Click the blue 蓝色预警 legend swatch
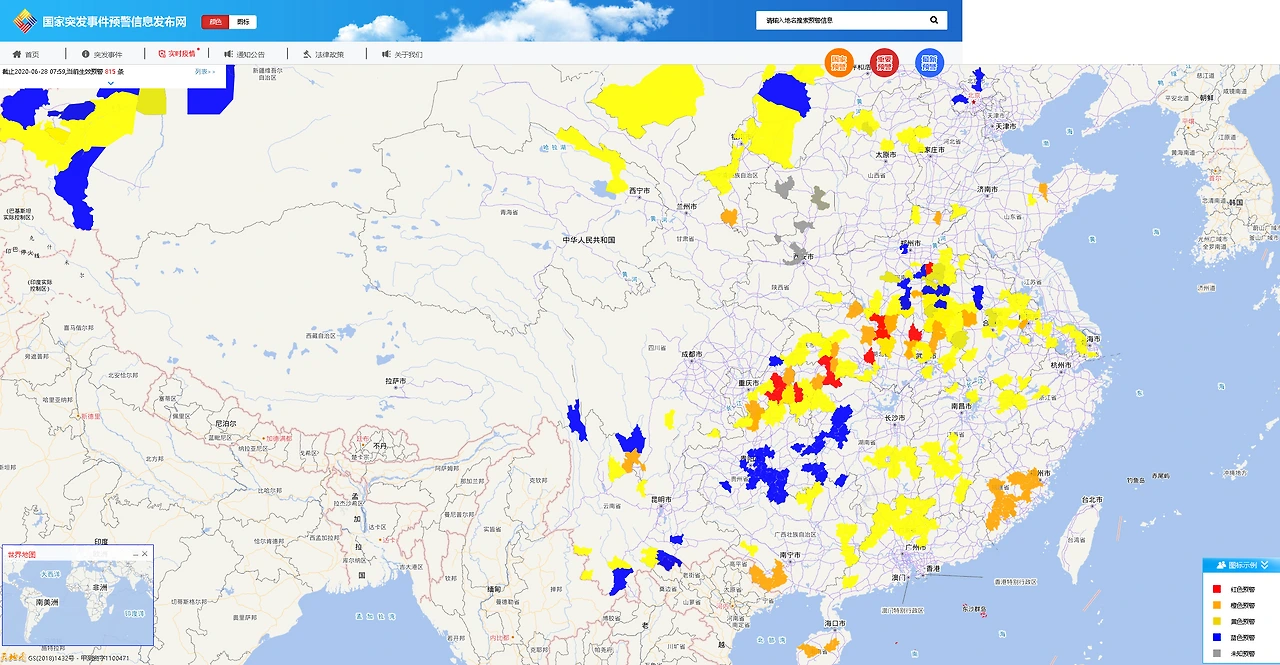The width and height of the screenshot is (1280, 665). click(1217, 637)
